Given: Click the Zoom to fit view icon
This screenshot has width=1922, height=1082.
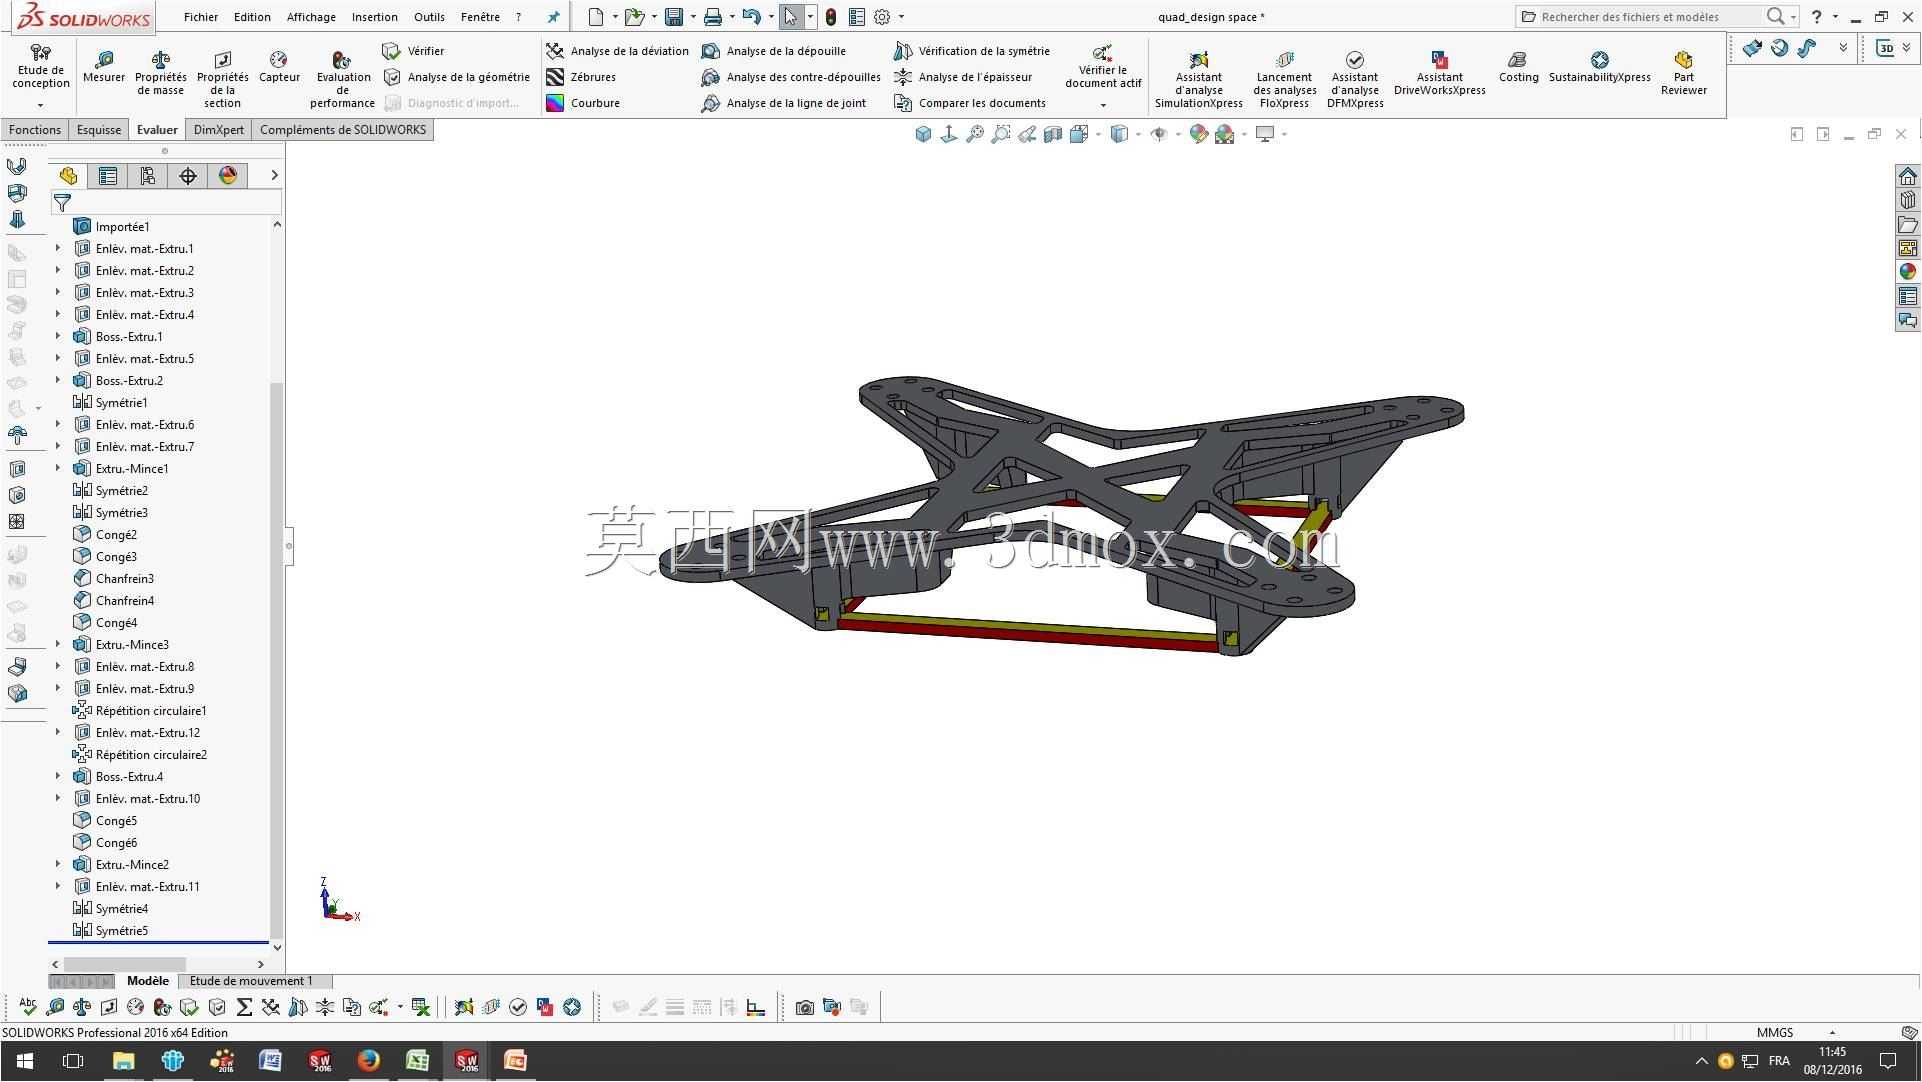Looking at the screenshot, I should pos(975,134).
